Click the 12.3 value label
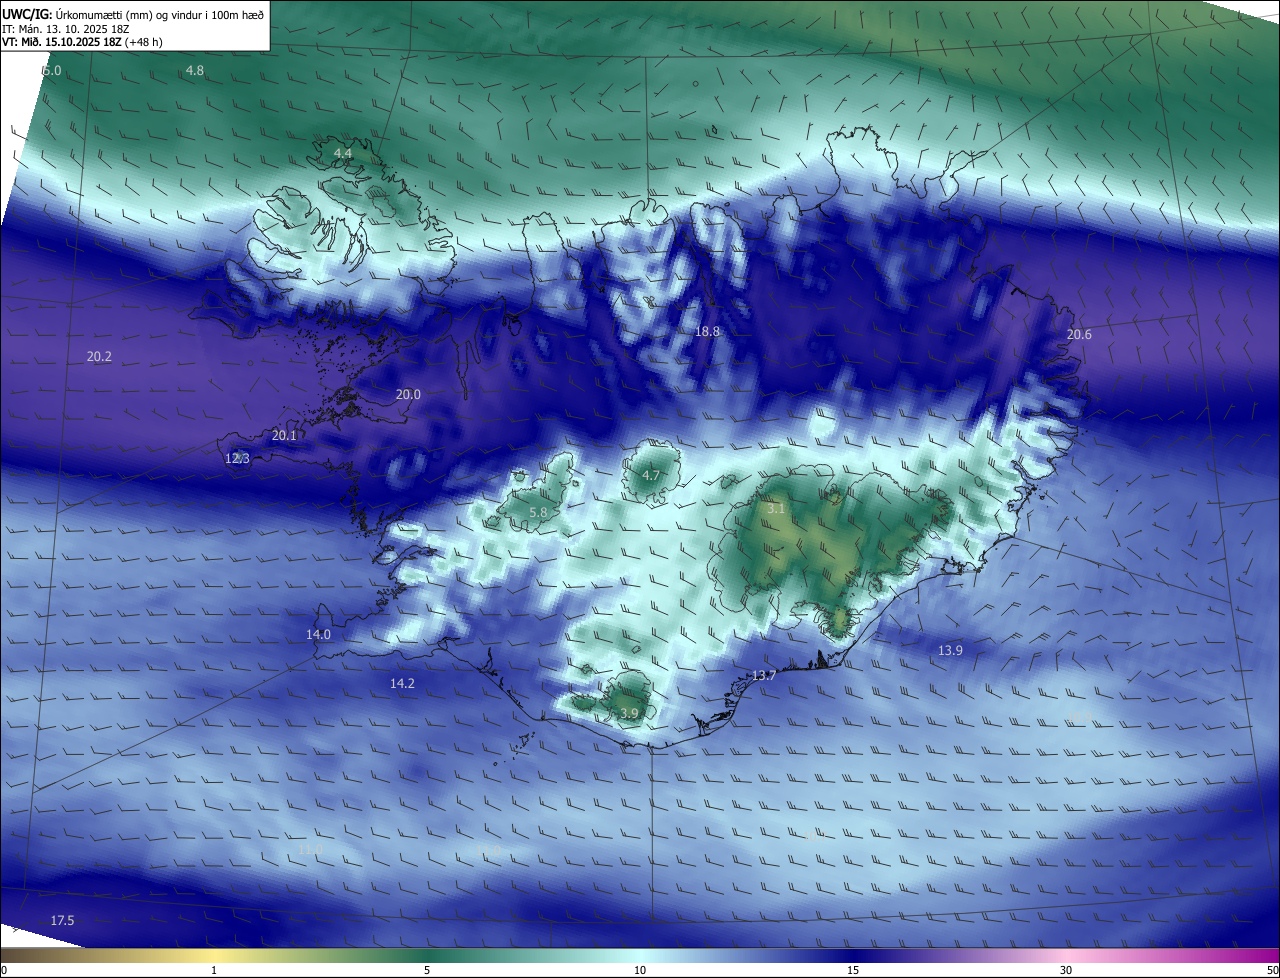This screenshot has height=978, width=1280. 237,459
